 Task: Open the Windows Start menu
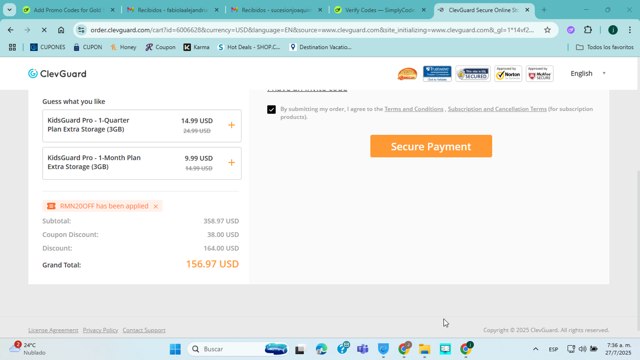click(x=175, y=349)
